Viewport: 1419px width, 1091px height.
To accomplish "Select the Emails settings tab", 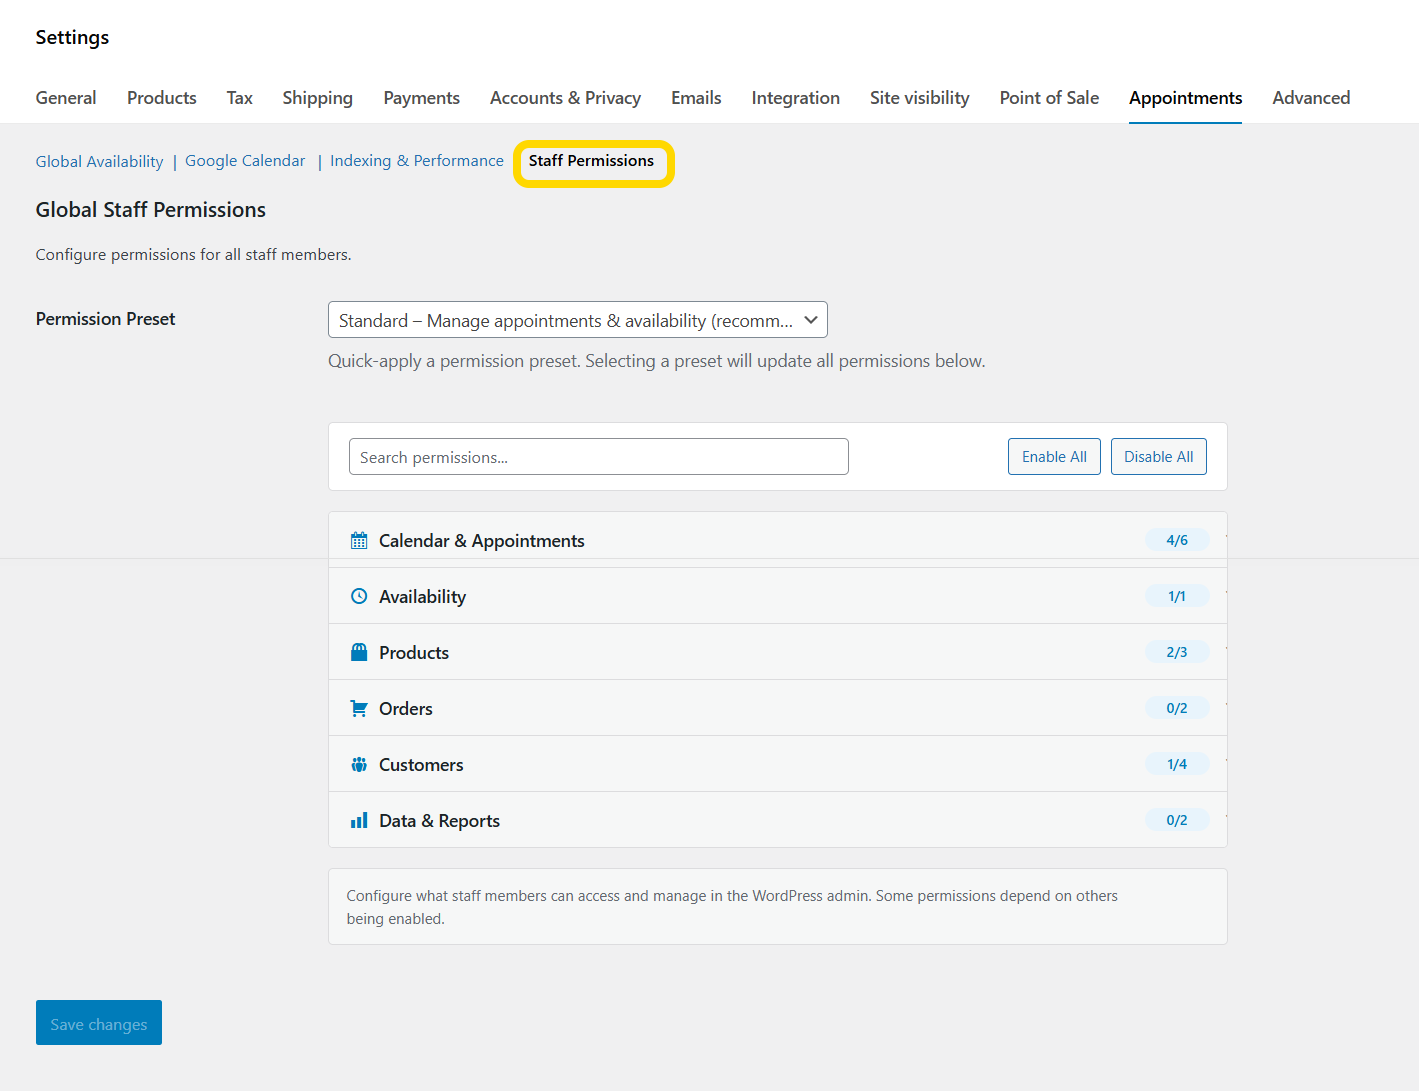I will [696, 97].
